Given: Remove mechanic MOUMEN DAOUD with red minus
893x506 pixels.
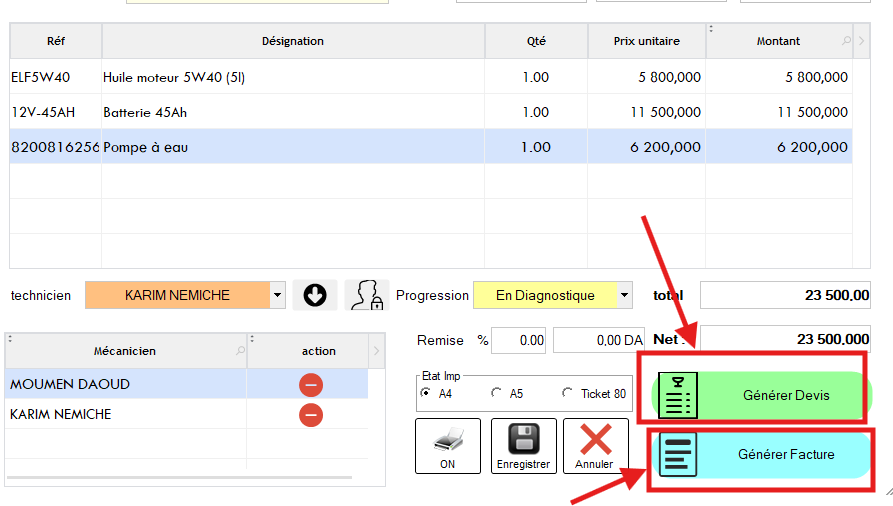Looking at the screenshot, I should 310,385.
